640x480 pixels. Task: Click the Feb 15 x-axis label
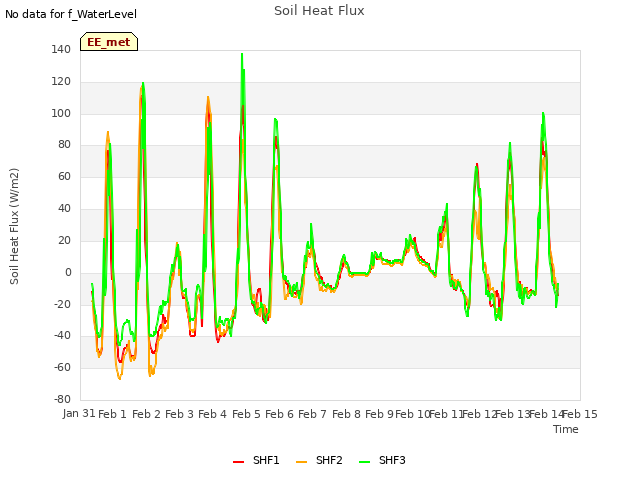click(580, 414)
